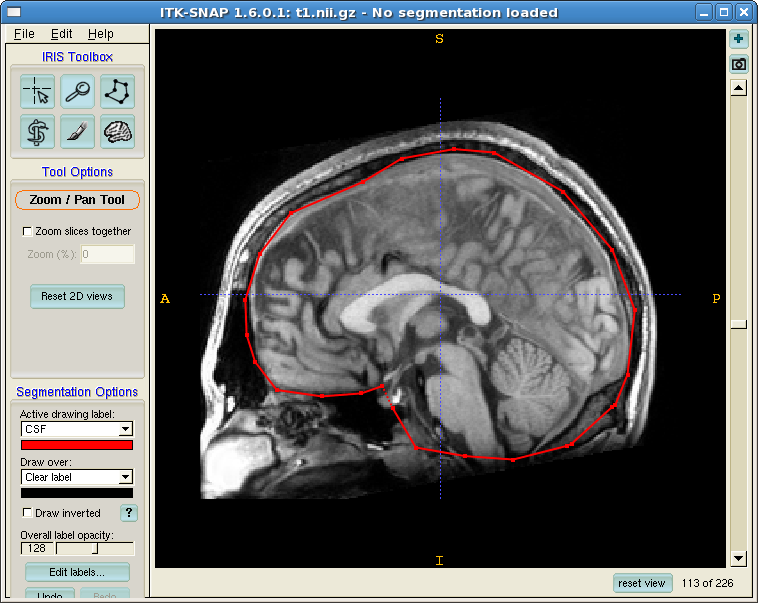Enable Zoom slices together checkbox
The image size is (758, 603).
pos(27,232)
